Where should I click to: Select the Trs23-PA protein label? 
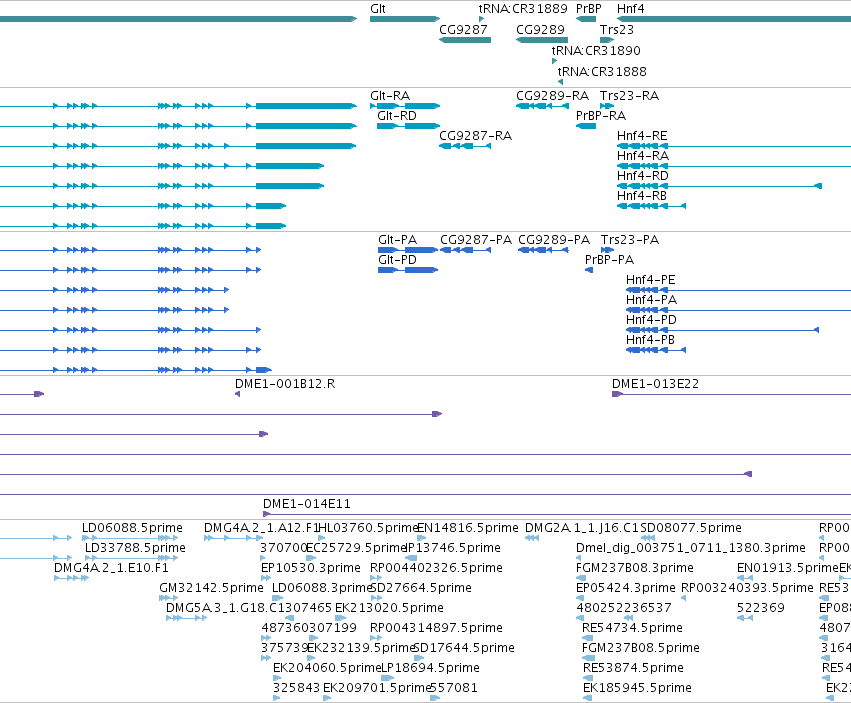click(630, 239)
